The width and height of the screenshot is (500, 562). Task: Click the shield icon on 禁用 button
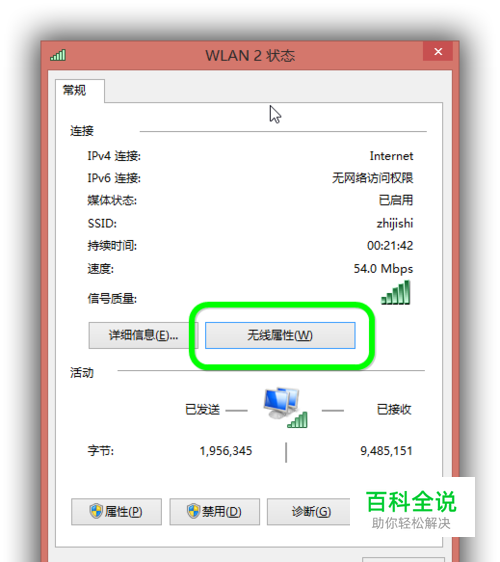(x=194, y=511)
